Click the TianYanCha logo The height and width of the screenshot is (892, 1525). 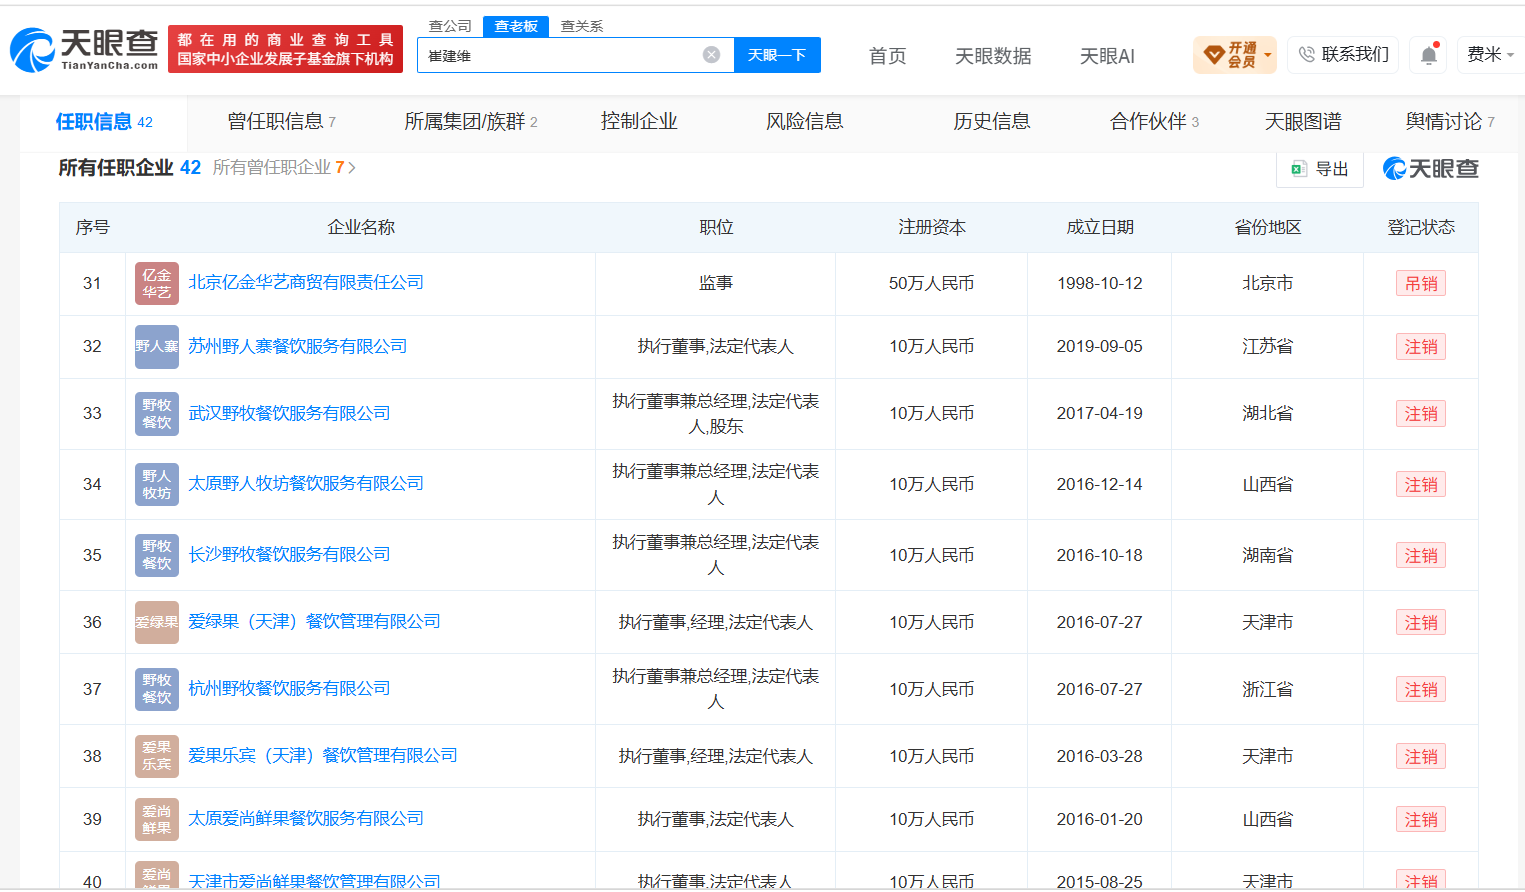tap(84, 49)
